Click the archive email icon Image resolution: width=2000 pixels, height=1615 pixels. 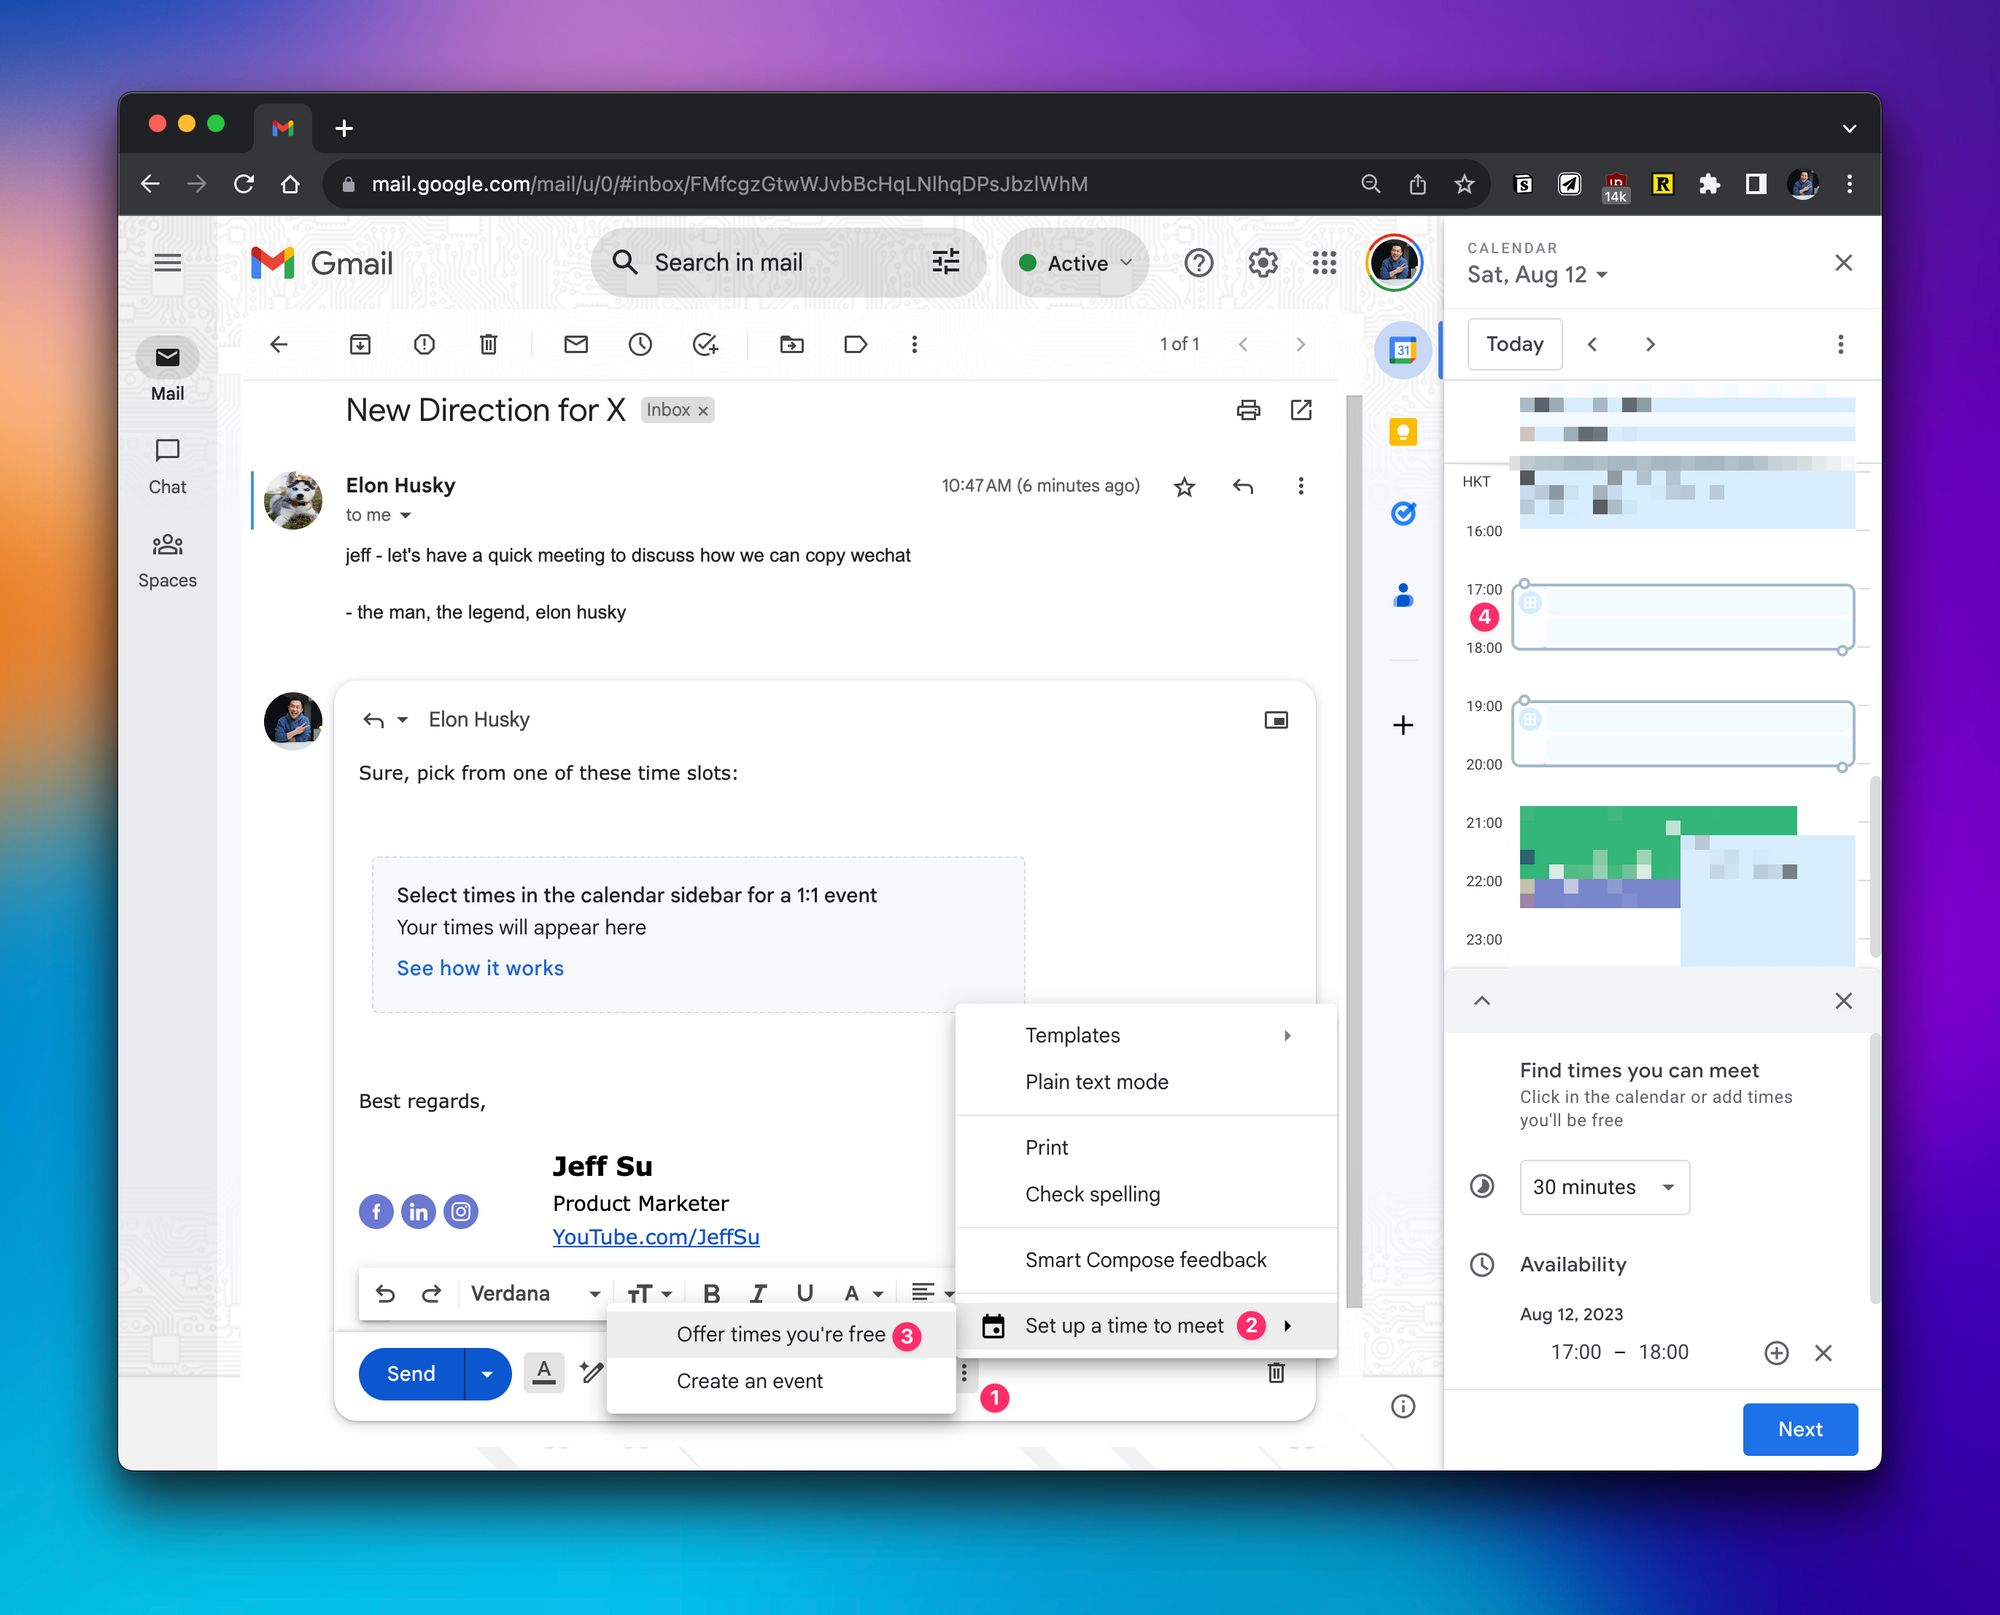[360, 344]
